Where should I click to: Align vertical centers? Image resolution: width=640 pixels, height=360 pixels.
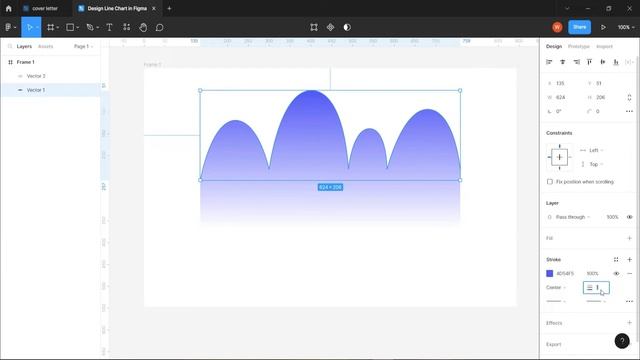click(603, 62)
